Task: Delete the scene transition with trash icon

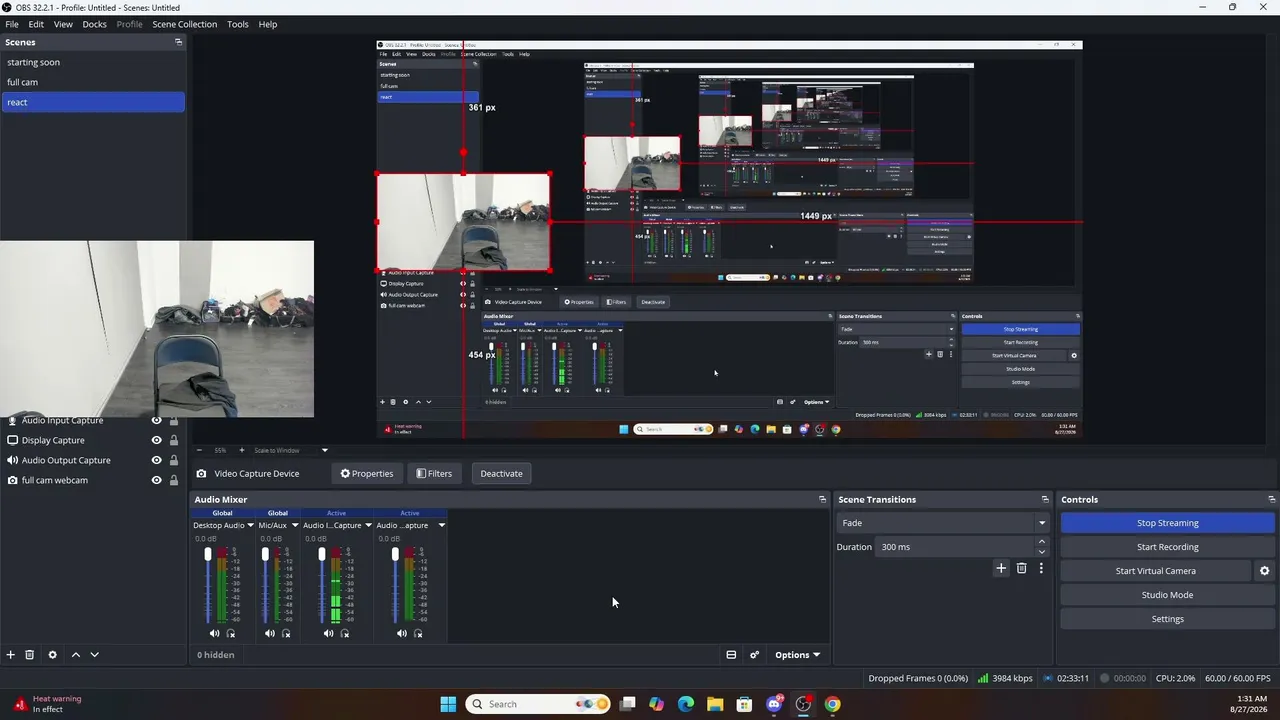Action: pos(1021,568)
